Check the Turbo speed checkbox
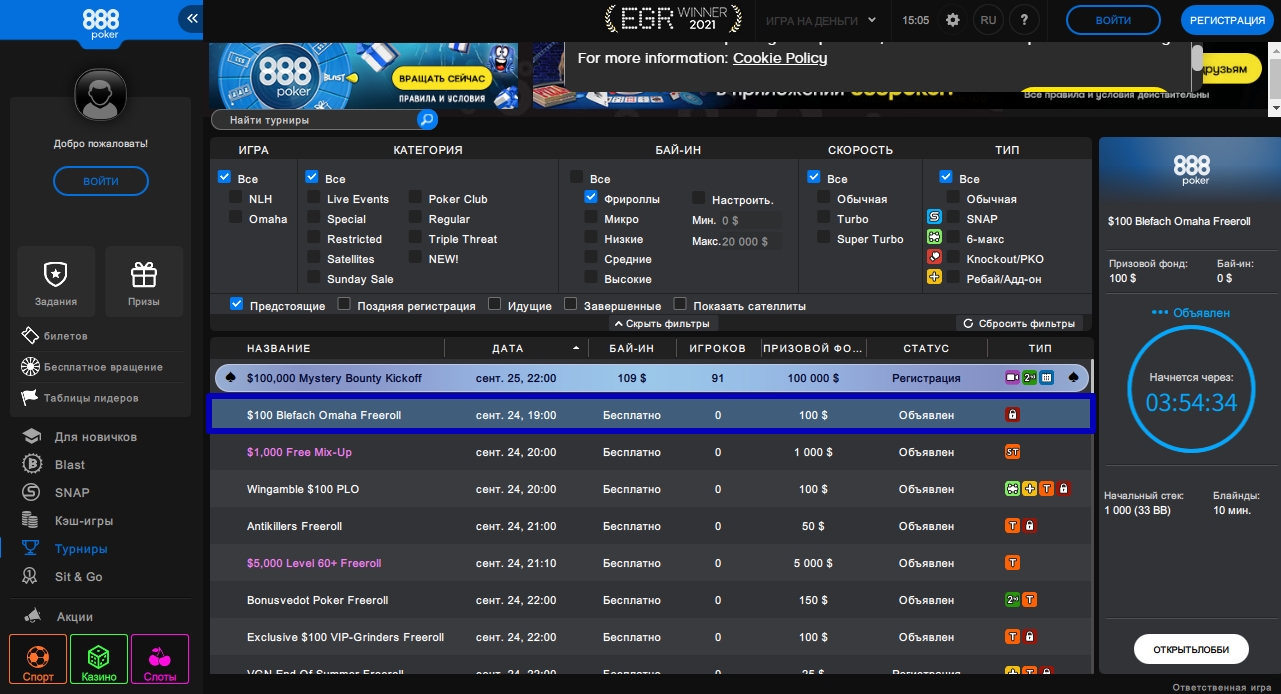 [824, 217]
